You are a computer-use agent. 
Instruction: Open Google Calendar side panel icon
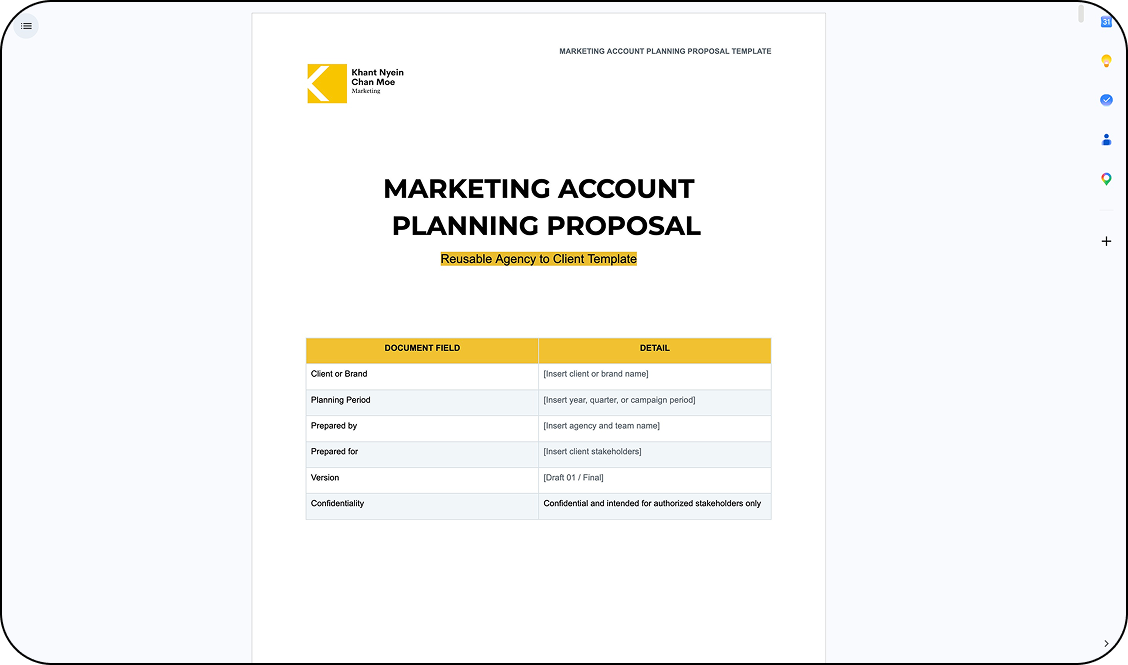(1106, 22)
